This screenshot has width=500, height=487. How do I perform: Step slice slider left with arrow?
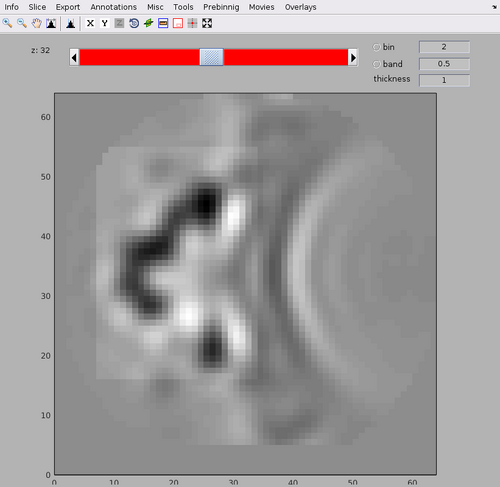(74, 58)
